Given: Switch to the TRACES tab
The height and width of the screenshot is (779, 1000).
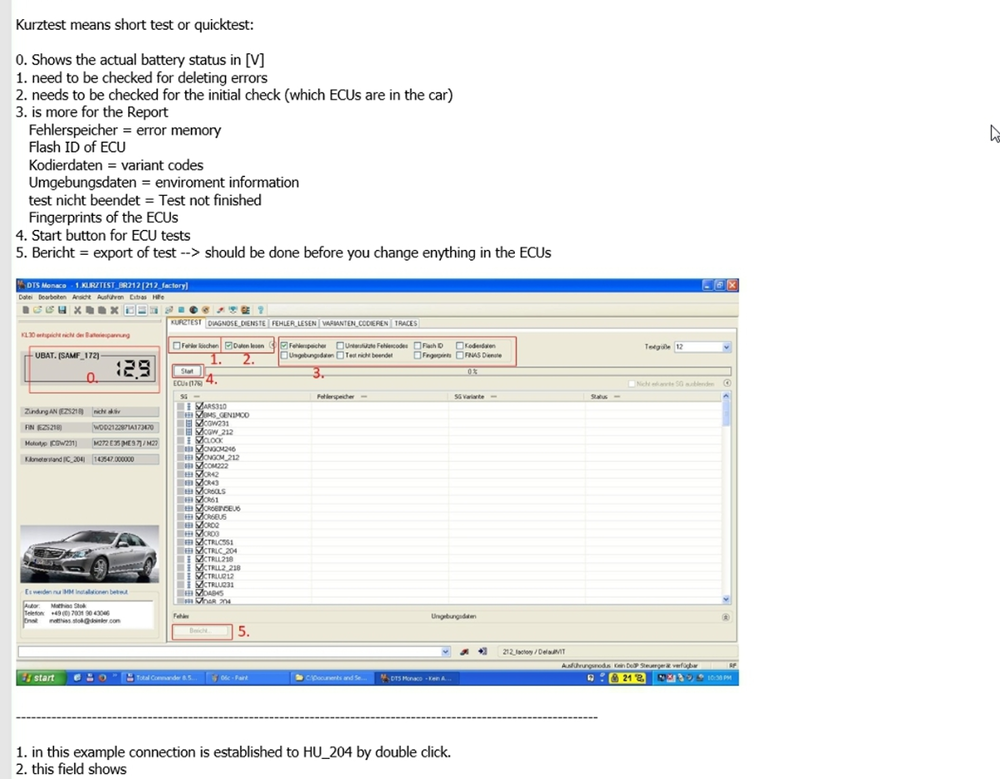Looking at the screenshot, I should [404, 324].
